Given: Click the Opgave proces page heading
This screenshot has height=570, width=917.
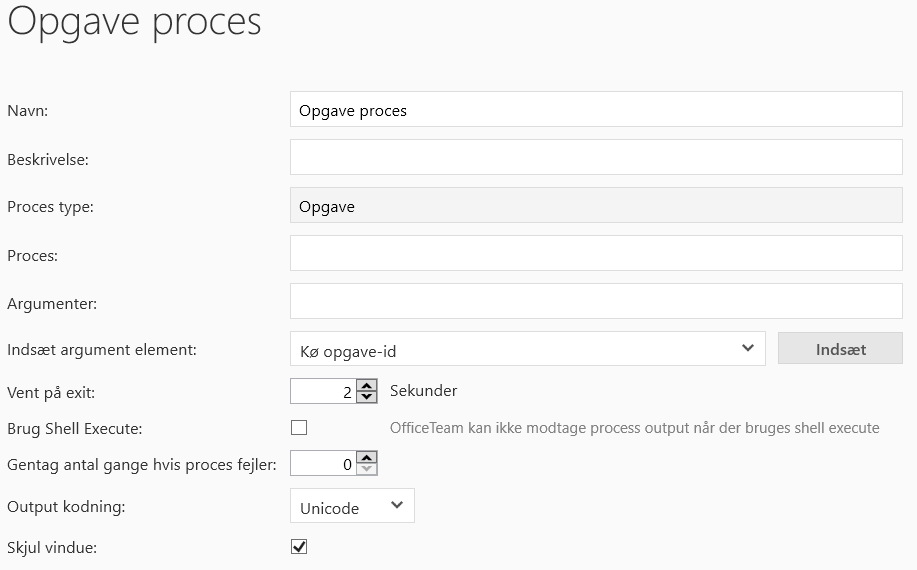Looking at the screenshot, I should pos(134,23).
